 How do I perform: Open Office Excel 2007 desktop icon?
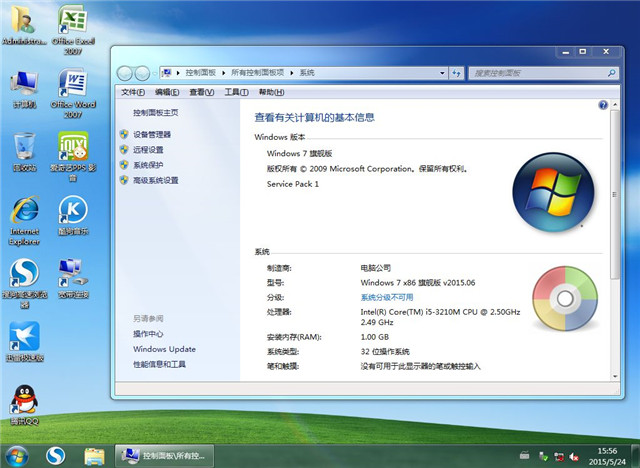pyautogui.click(x=72, y=24)
